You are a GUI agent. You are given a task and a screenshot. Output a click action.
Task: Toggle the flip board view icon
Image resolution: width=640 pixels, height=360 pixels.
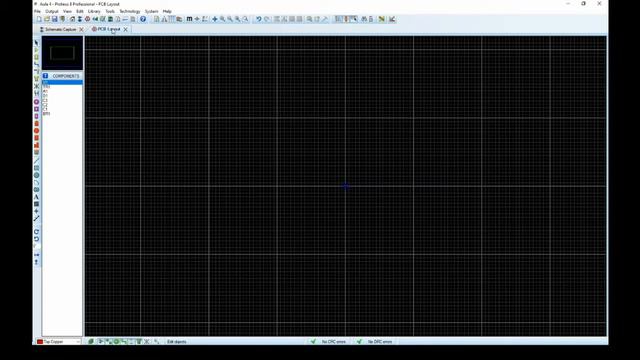pyautogui.click(x=164, y=19)
